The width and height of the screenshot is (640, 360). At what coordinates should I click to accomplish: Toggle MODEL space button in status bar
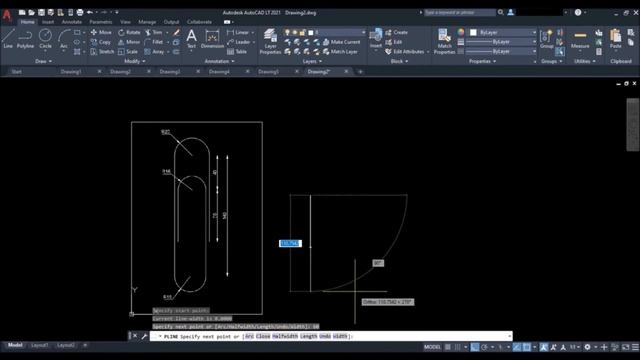coord(432,347)
